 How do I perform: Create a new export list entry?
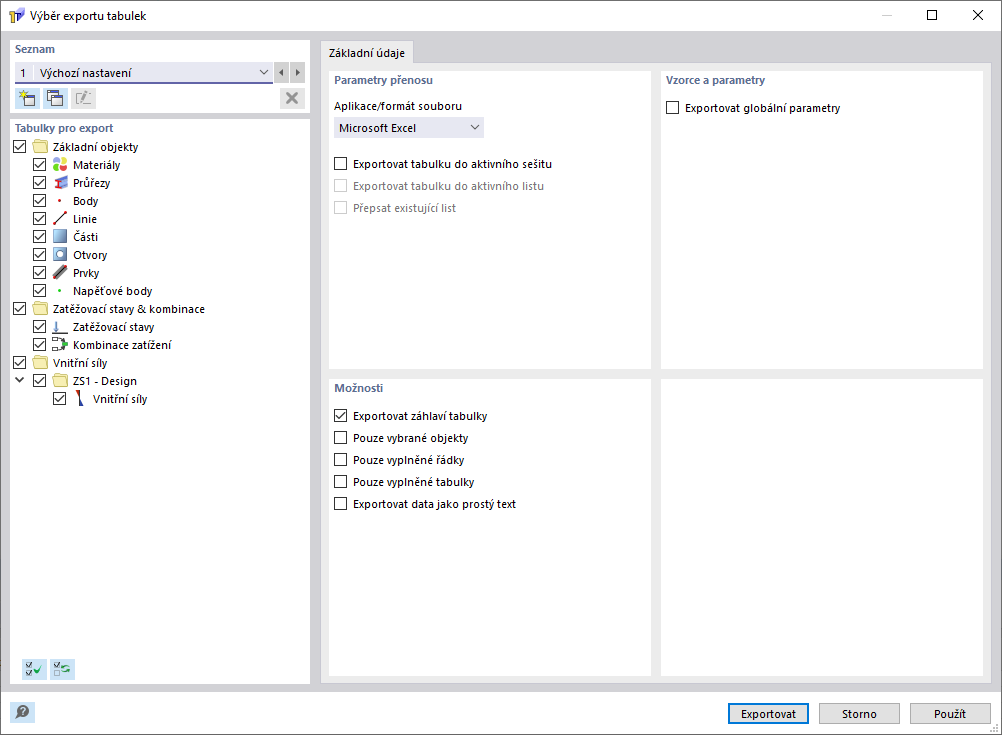pyautogui.click(x=27, y=98)
